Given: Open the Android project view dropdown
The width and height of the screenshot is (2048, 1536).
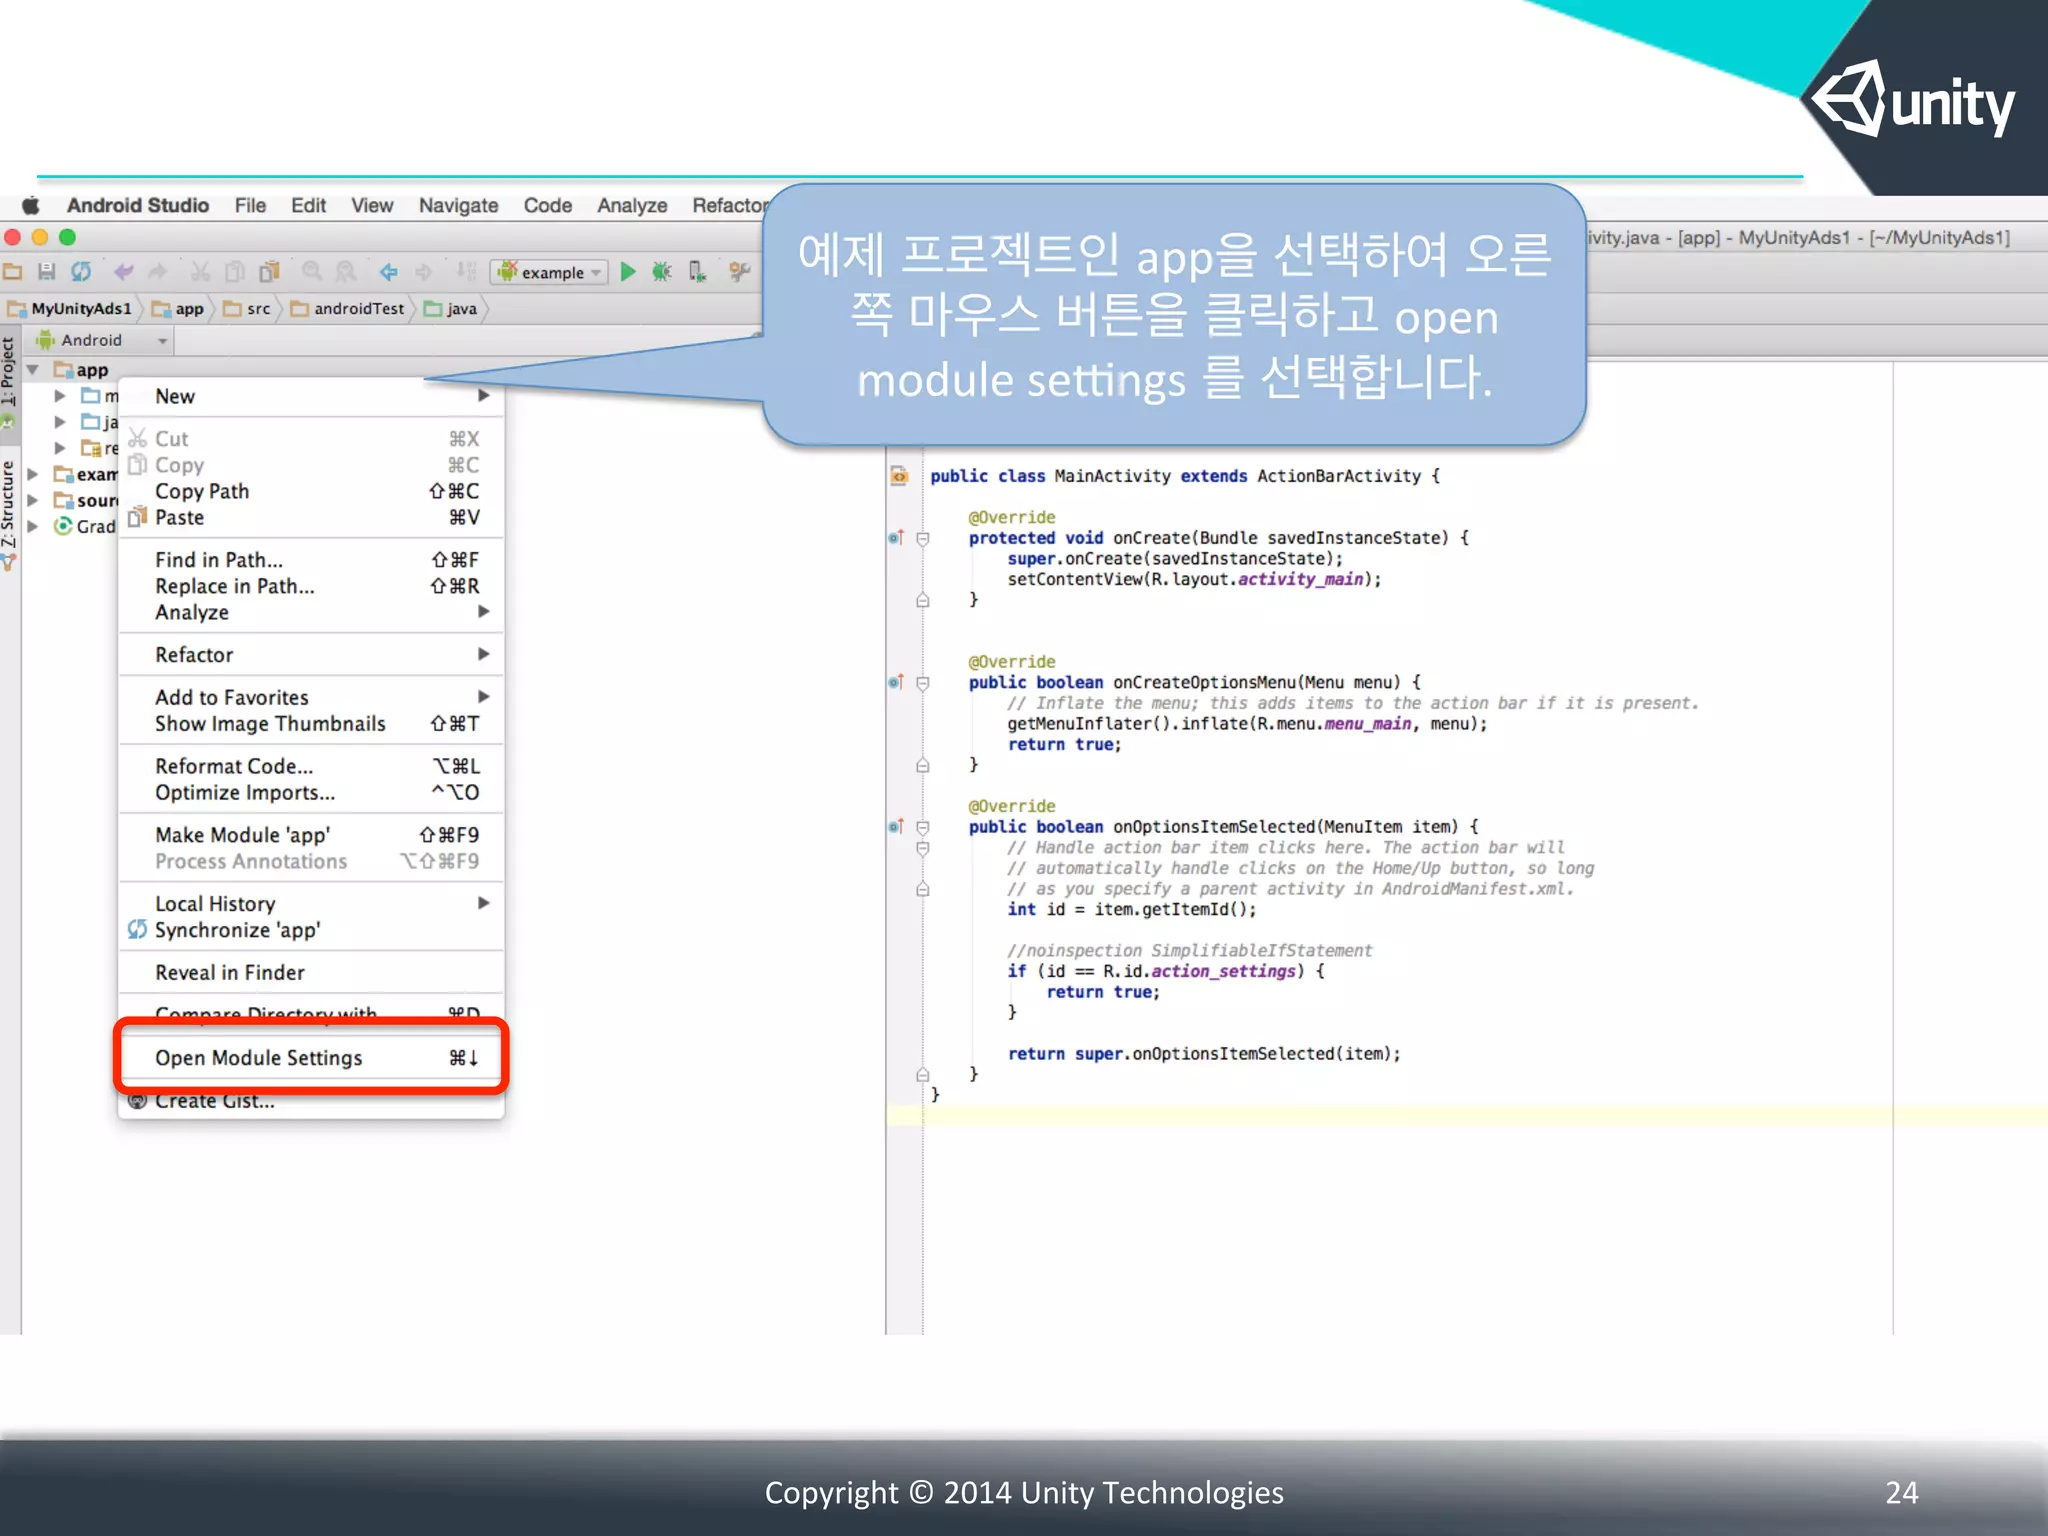Looking at the screenshot, I should tap(101, 341).
